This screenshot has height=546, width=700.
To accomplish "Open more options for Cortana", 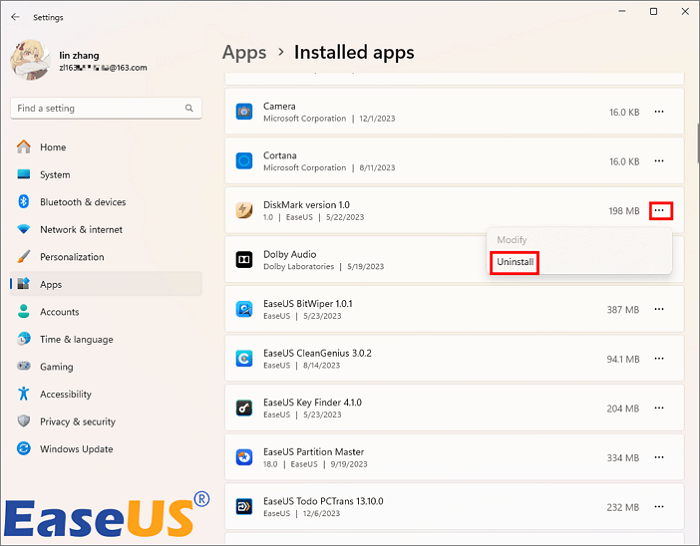I will pyautogui.click(x=659, y=161).
